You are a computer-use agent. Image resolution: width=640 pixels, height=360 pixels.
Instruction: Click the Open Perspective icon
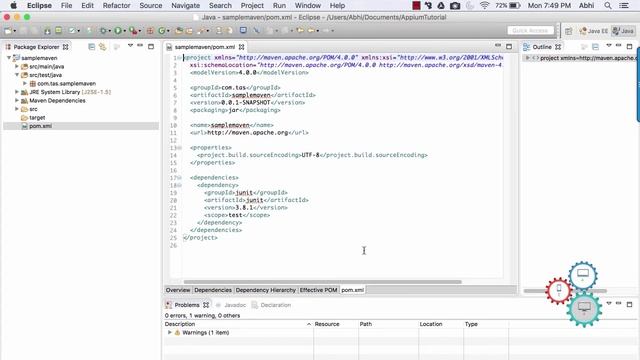[x=569, y=31]
